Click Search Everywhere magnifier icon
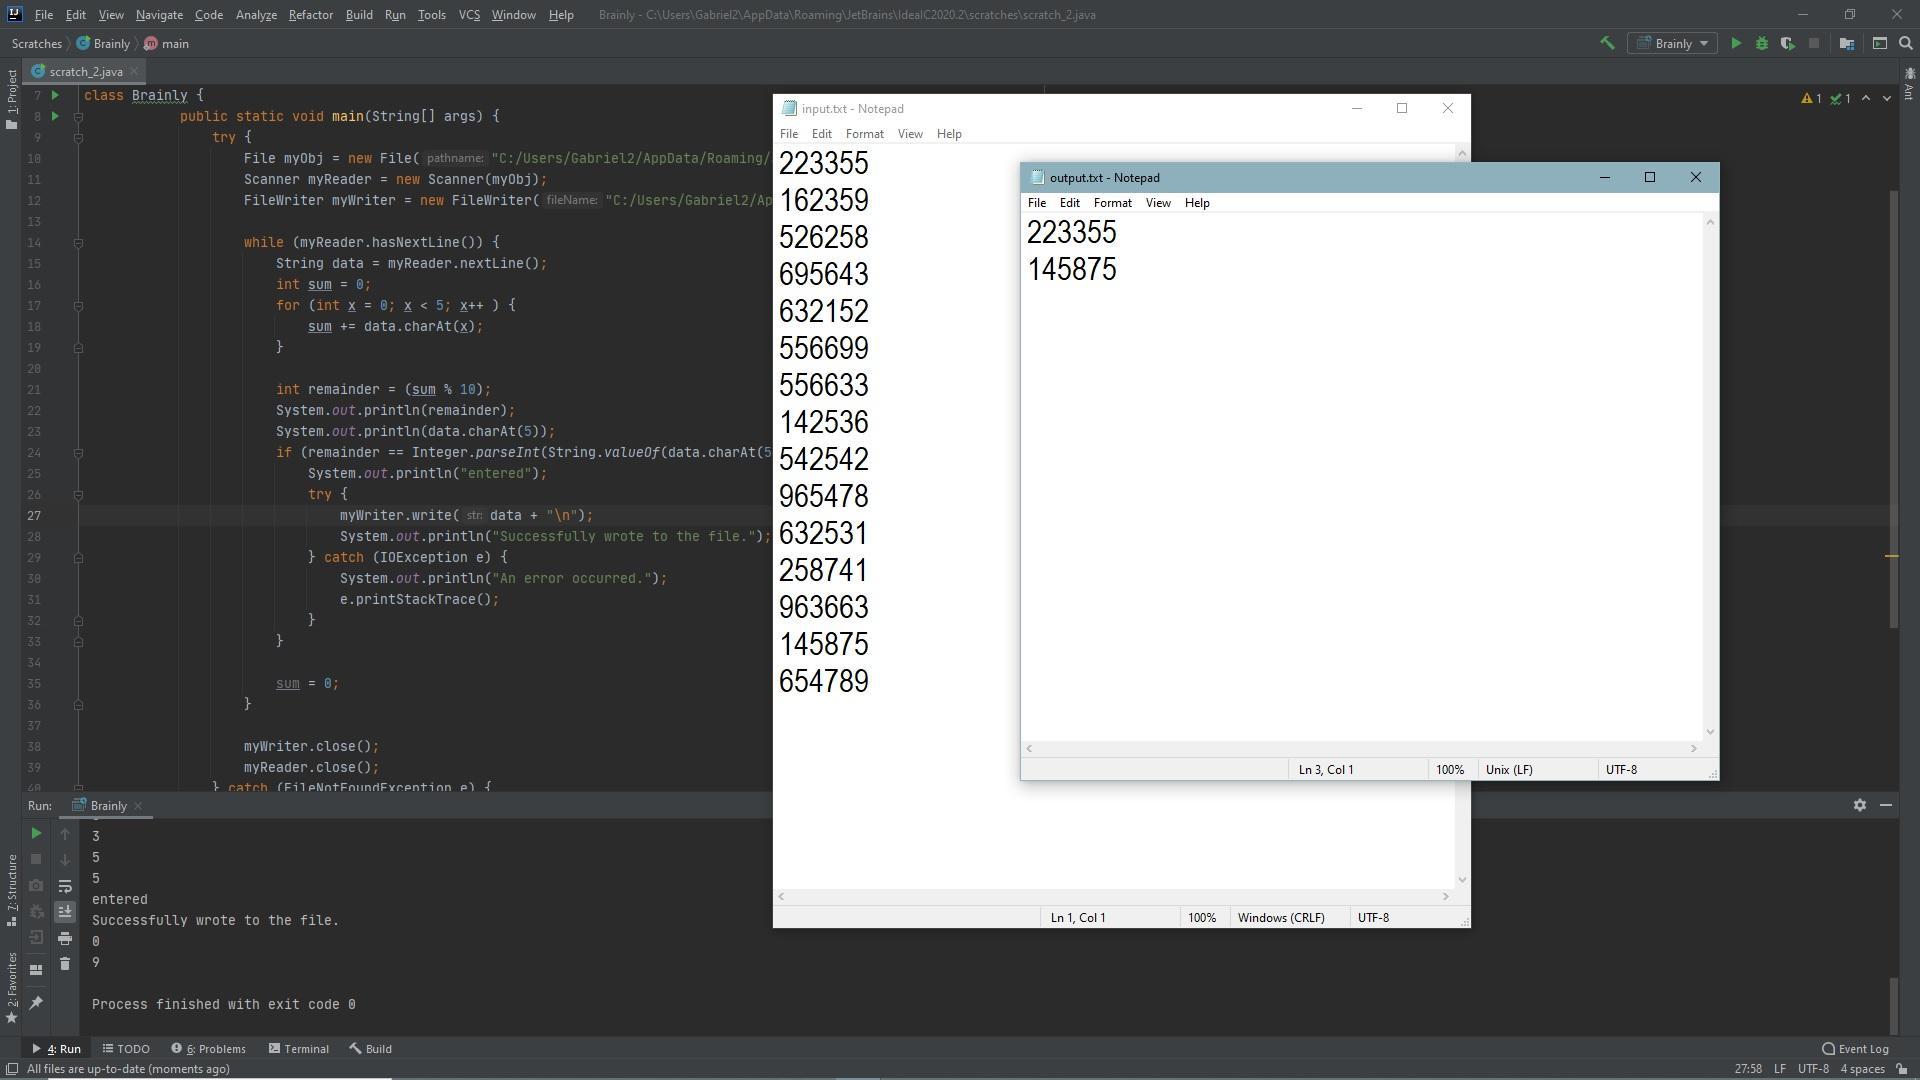The height and width of the screenshot is (1080, 1920). pos(1906,43)
